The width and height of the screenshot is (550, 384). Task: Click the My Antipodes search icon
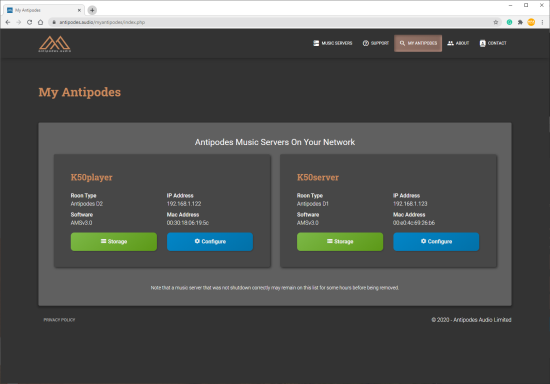point(402,43)
